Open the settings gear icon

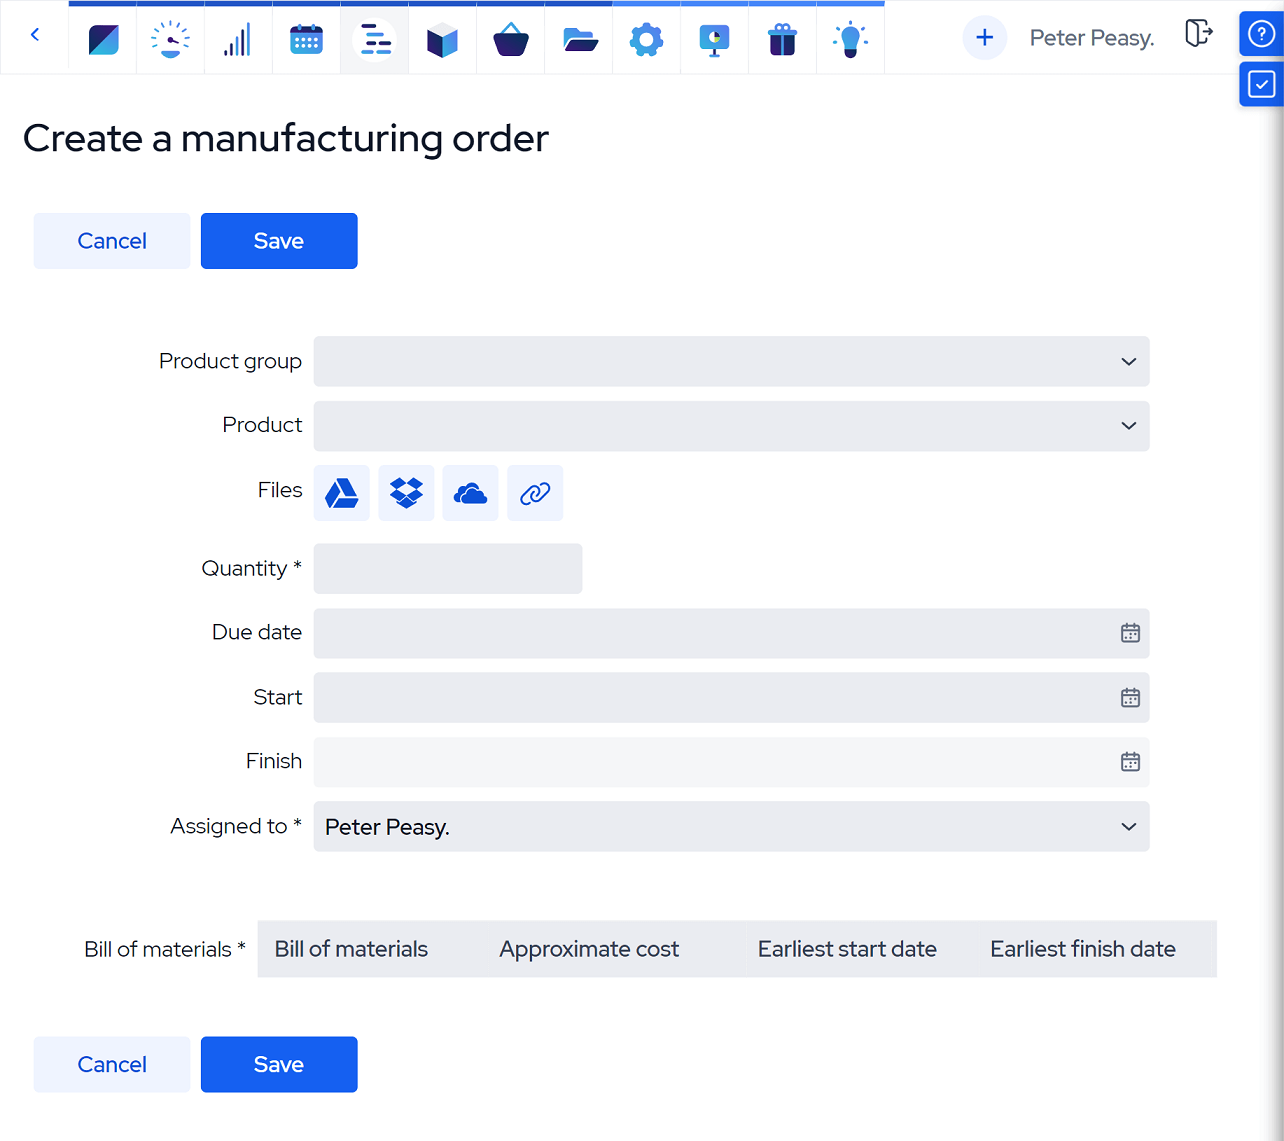[x=646, y=39]
